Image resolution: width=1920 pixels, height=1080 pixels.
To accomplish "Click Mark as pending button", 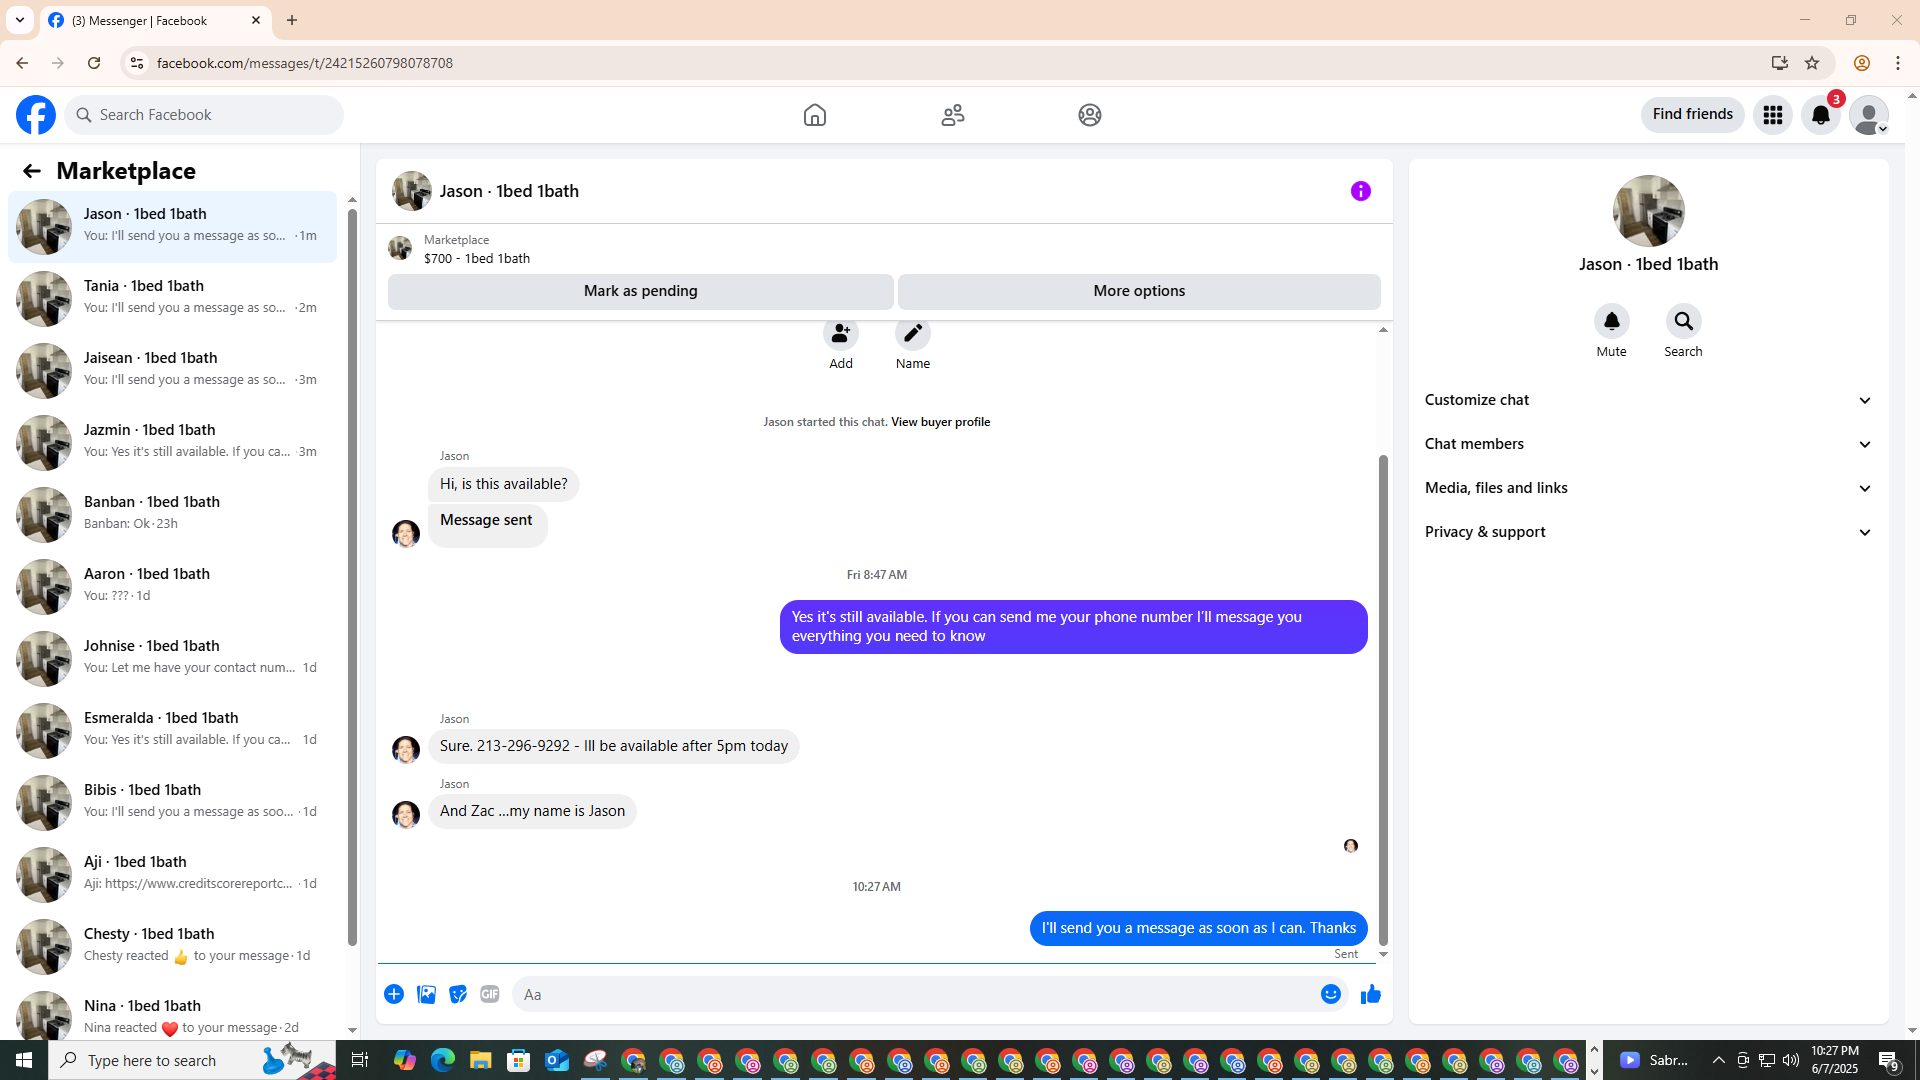I will [x=640, y=291].
